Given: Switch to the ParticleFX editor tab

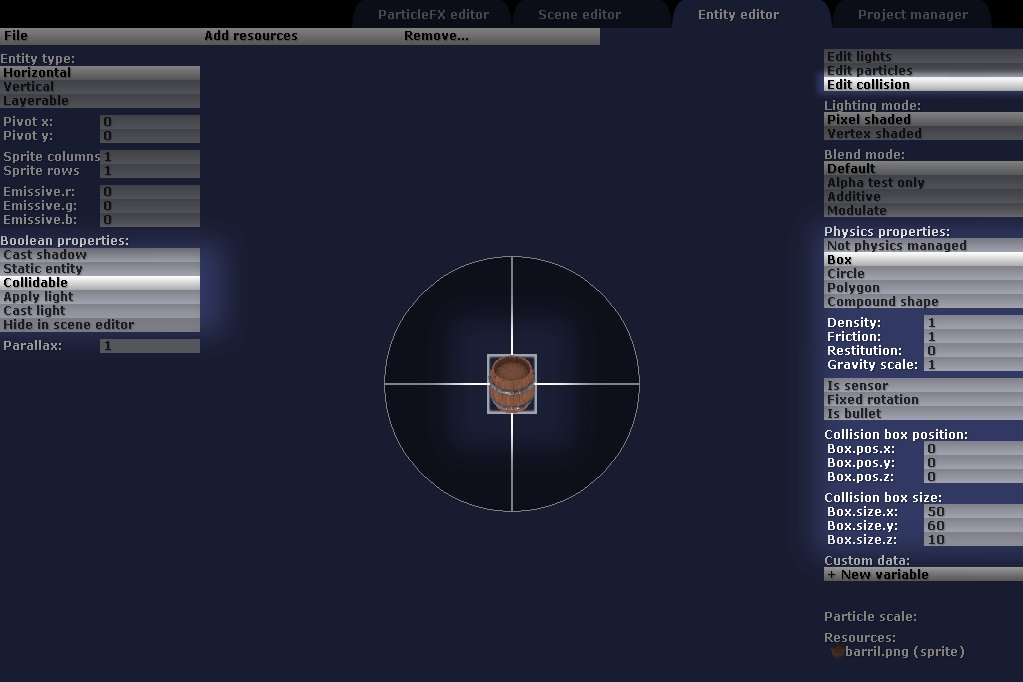Looking at the screenshot, I should coord(433,15).
